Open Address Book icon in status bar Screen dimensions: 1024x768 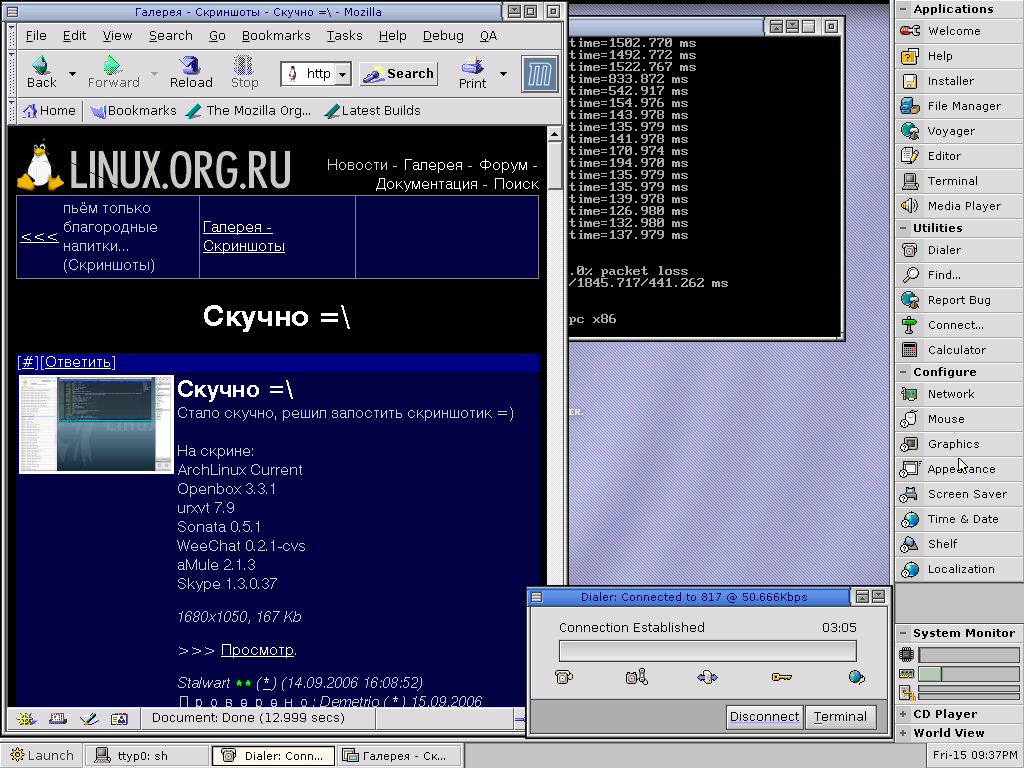tap(120, 718)
